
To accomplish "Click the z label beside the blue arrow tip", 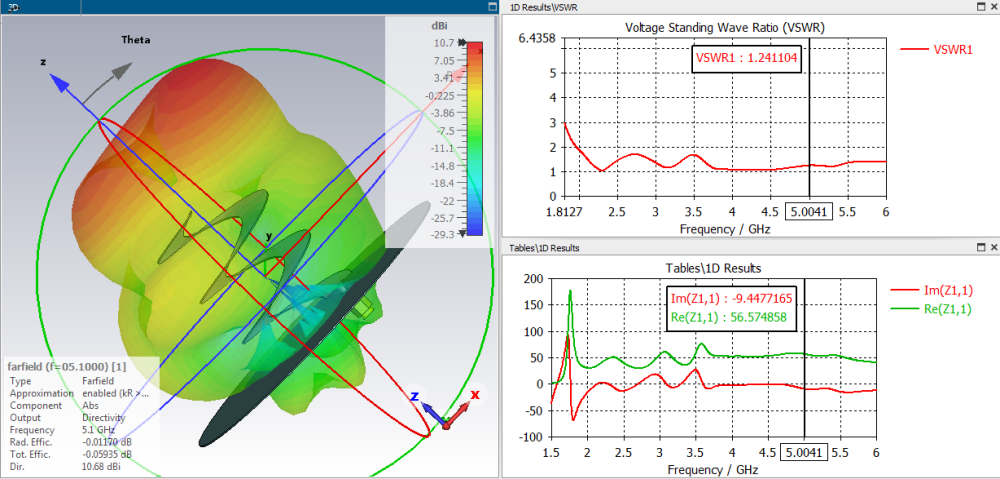I will [x=43, y=62].
